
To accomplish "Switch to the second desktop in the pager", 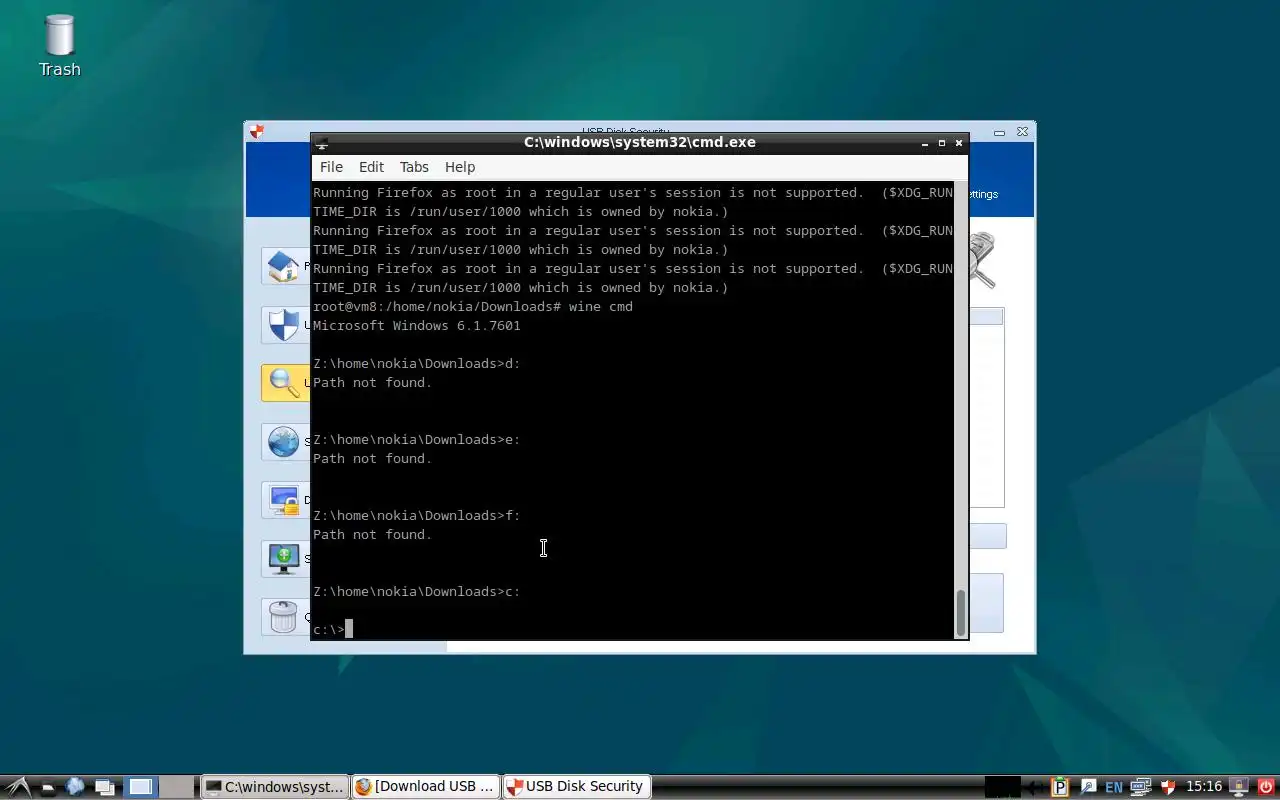I will [176, 787].
